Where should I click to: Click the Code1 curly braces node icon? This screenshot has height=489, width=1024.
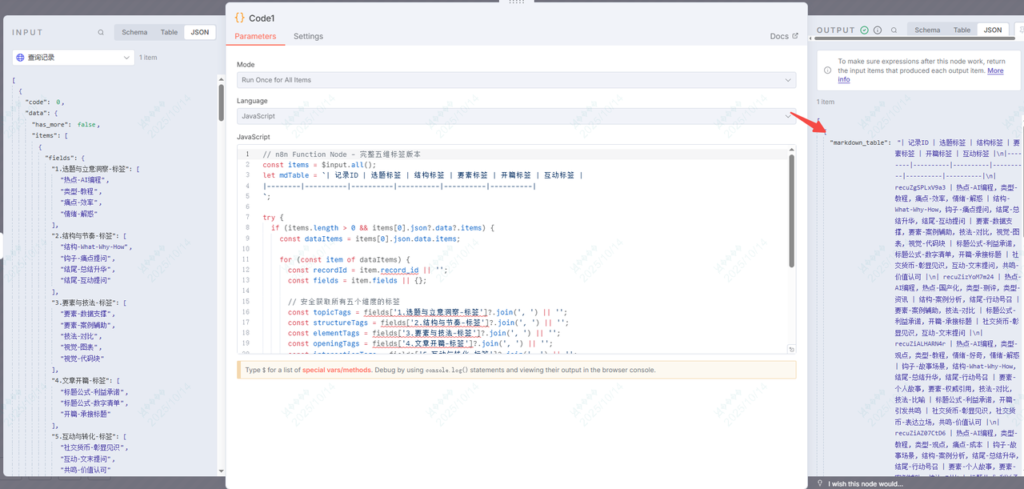tap(240, 17)
